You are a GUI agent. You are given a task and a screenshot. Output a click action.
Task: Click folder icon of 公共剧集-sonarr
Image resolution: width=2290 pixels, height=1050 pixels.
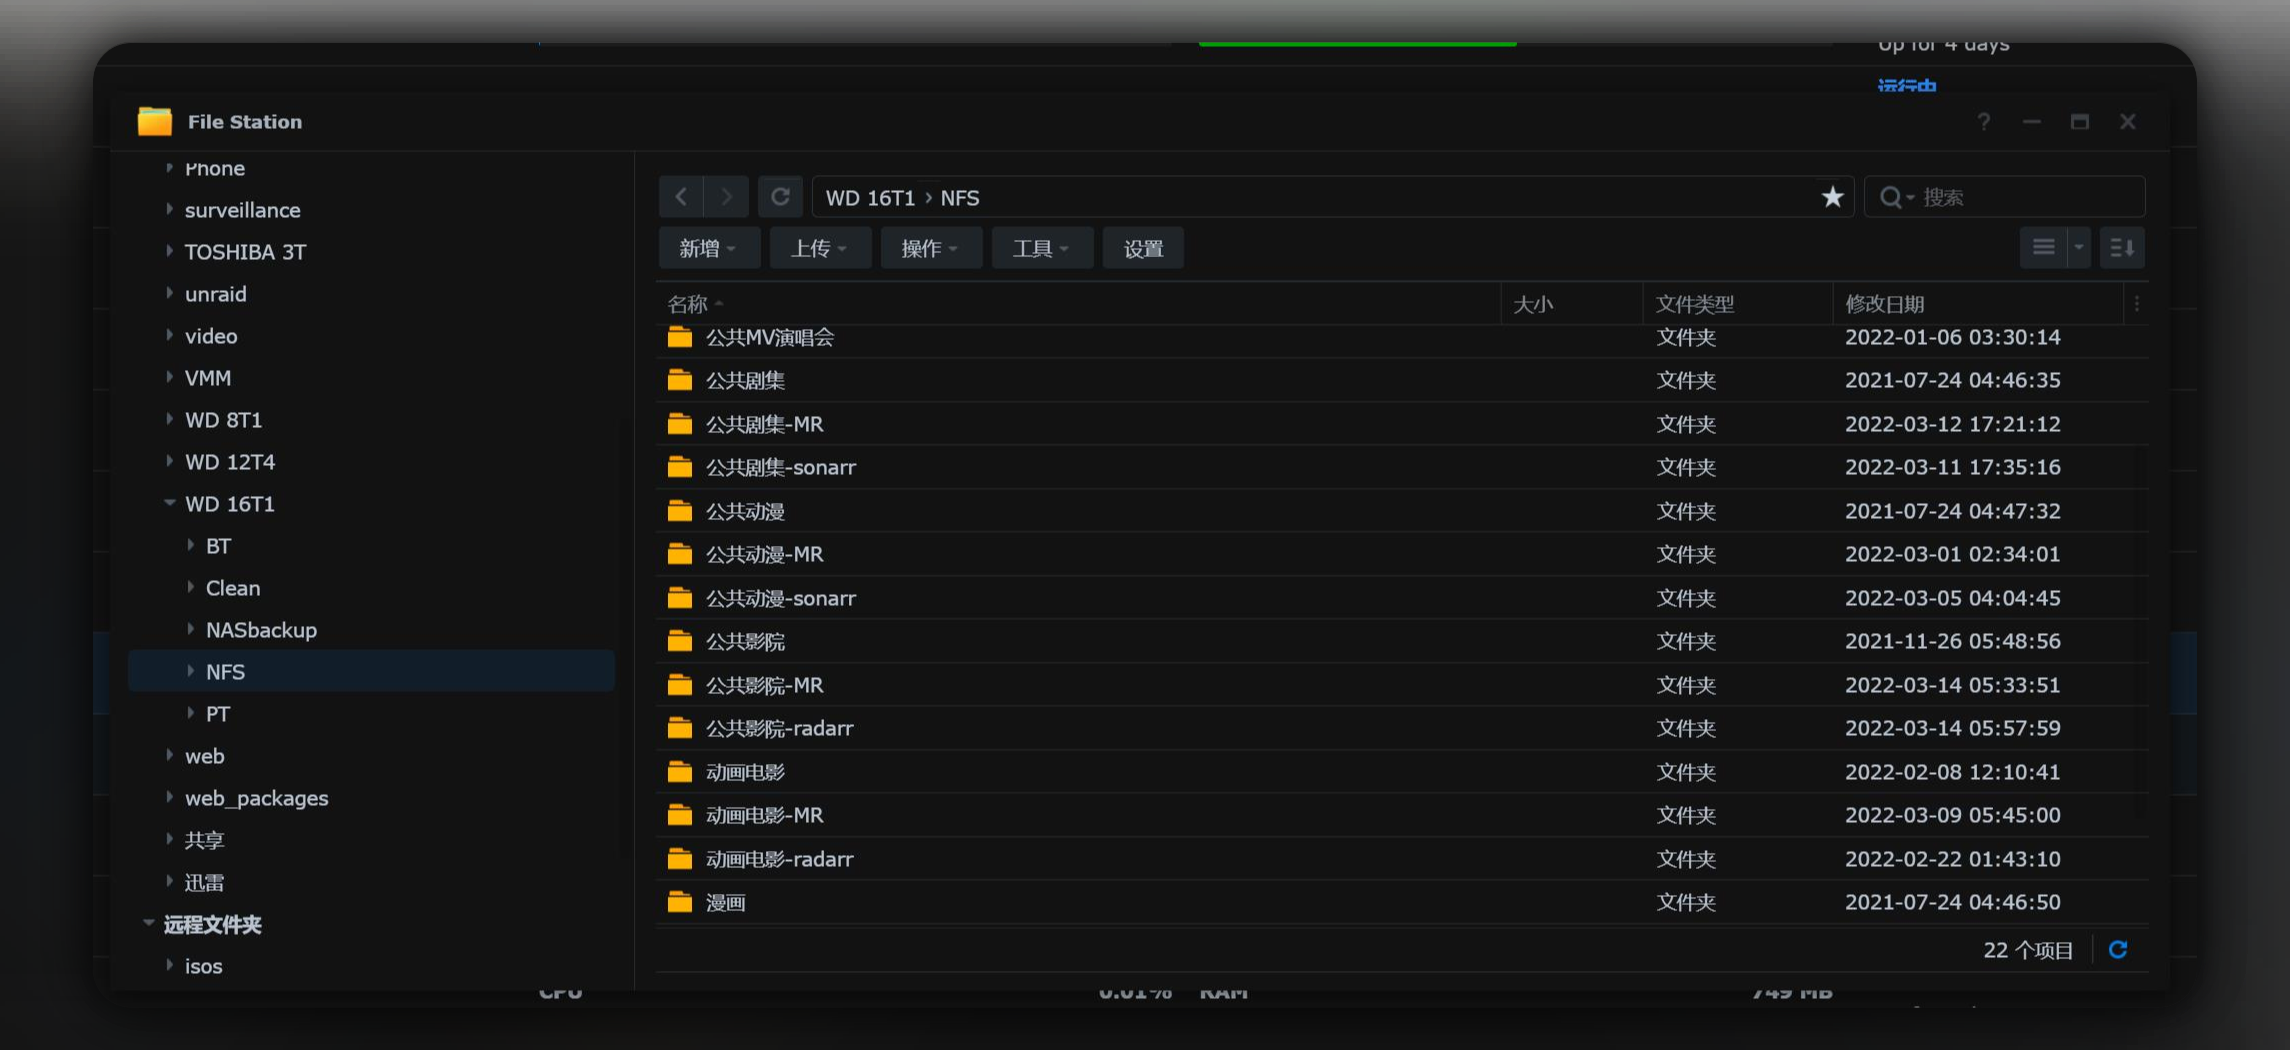click(680, 467)
